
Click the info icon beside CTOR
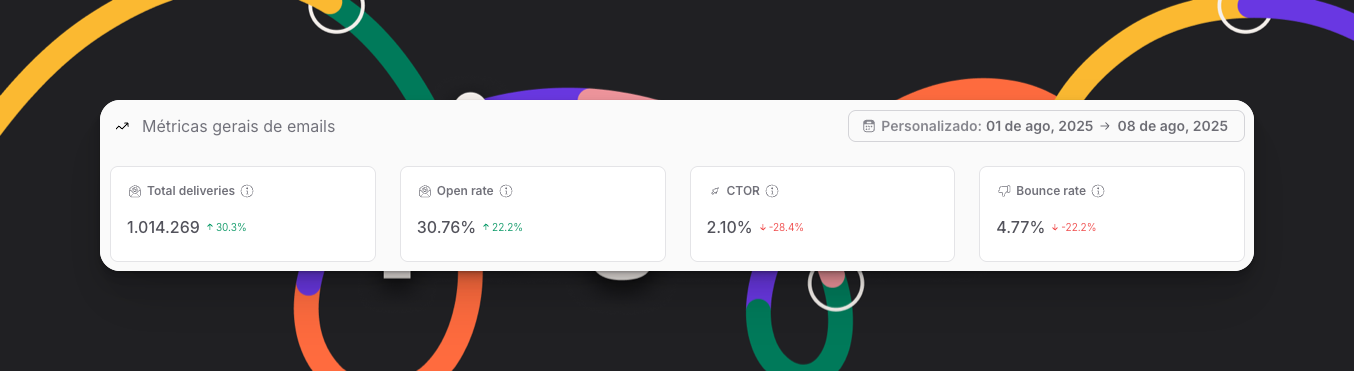point(772,191)
